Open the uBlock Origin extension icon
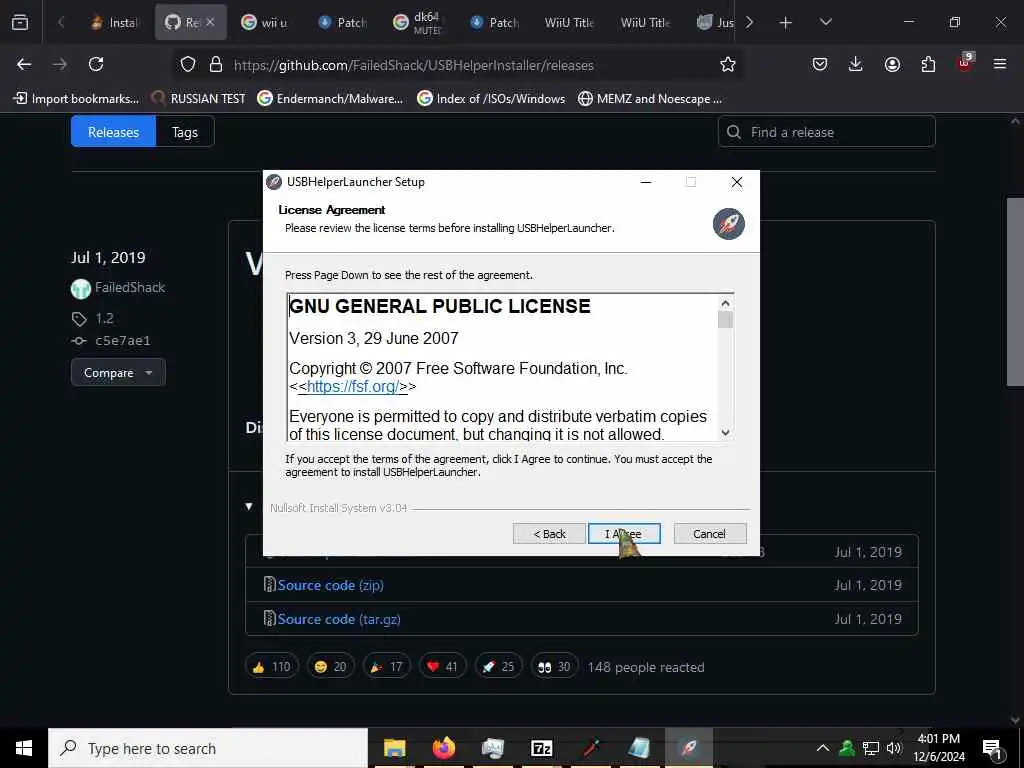 (965, 63)
